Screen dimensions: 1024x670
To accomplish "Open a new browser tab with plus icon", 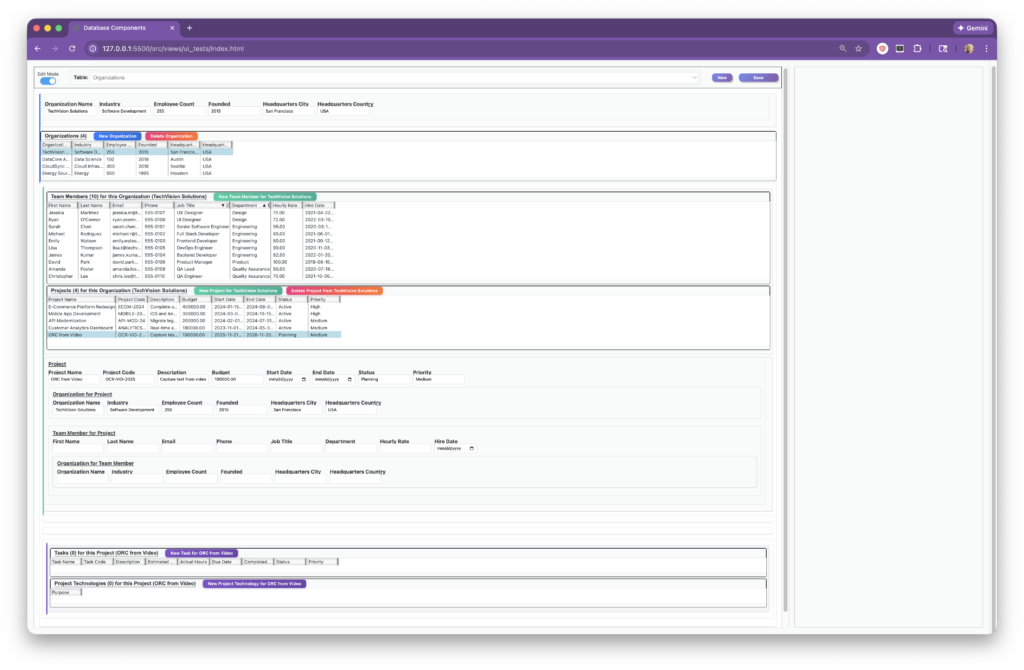I will click(190, 28).
